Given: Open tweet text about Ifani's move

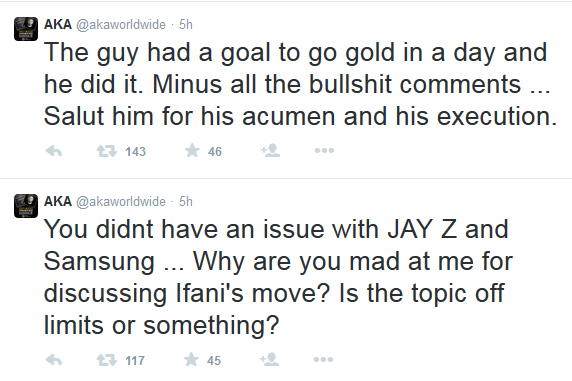Looking at the screenshot, I should click(x=278, y=277).
